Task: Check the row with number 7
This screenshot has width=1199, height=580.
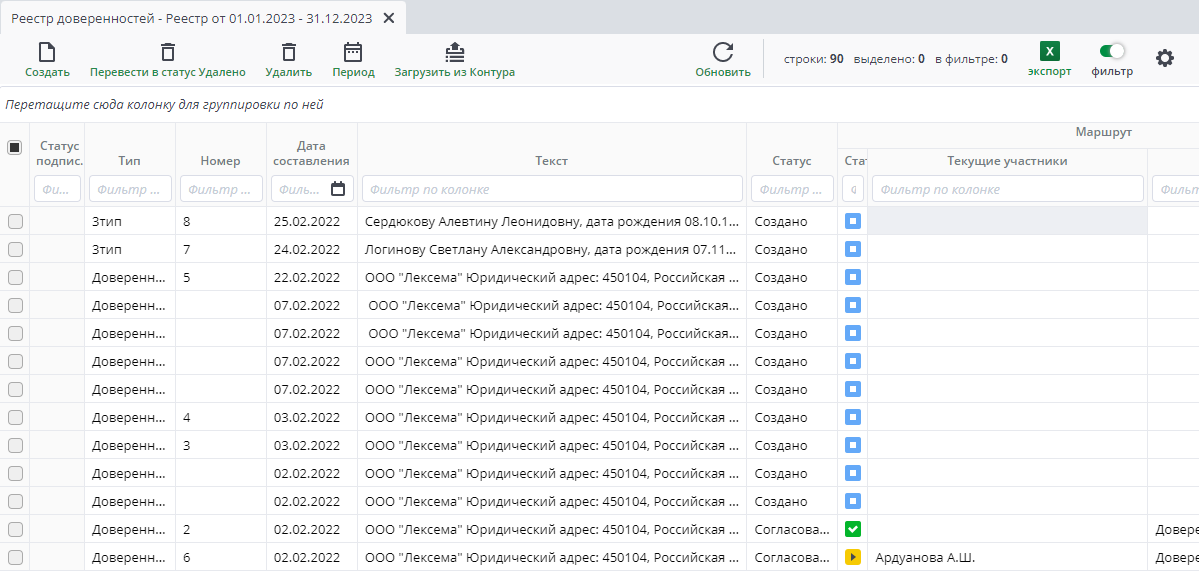Action: click(x=15, y=249)
